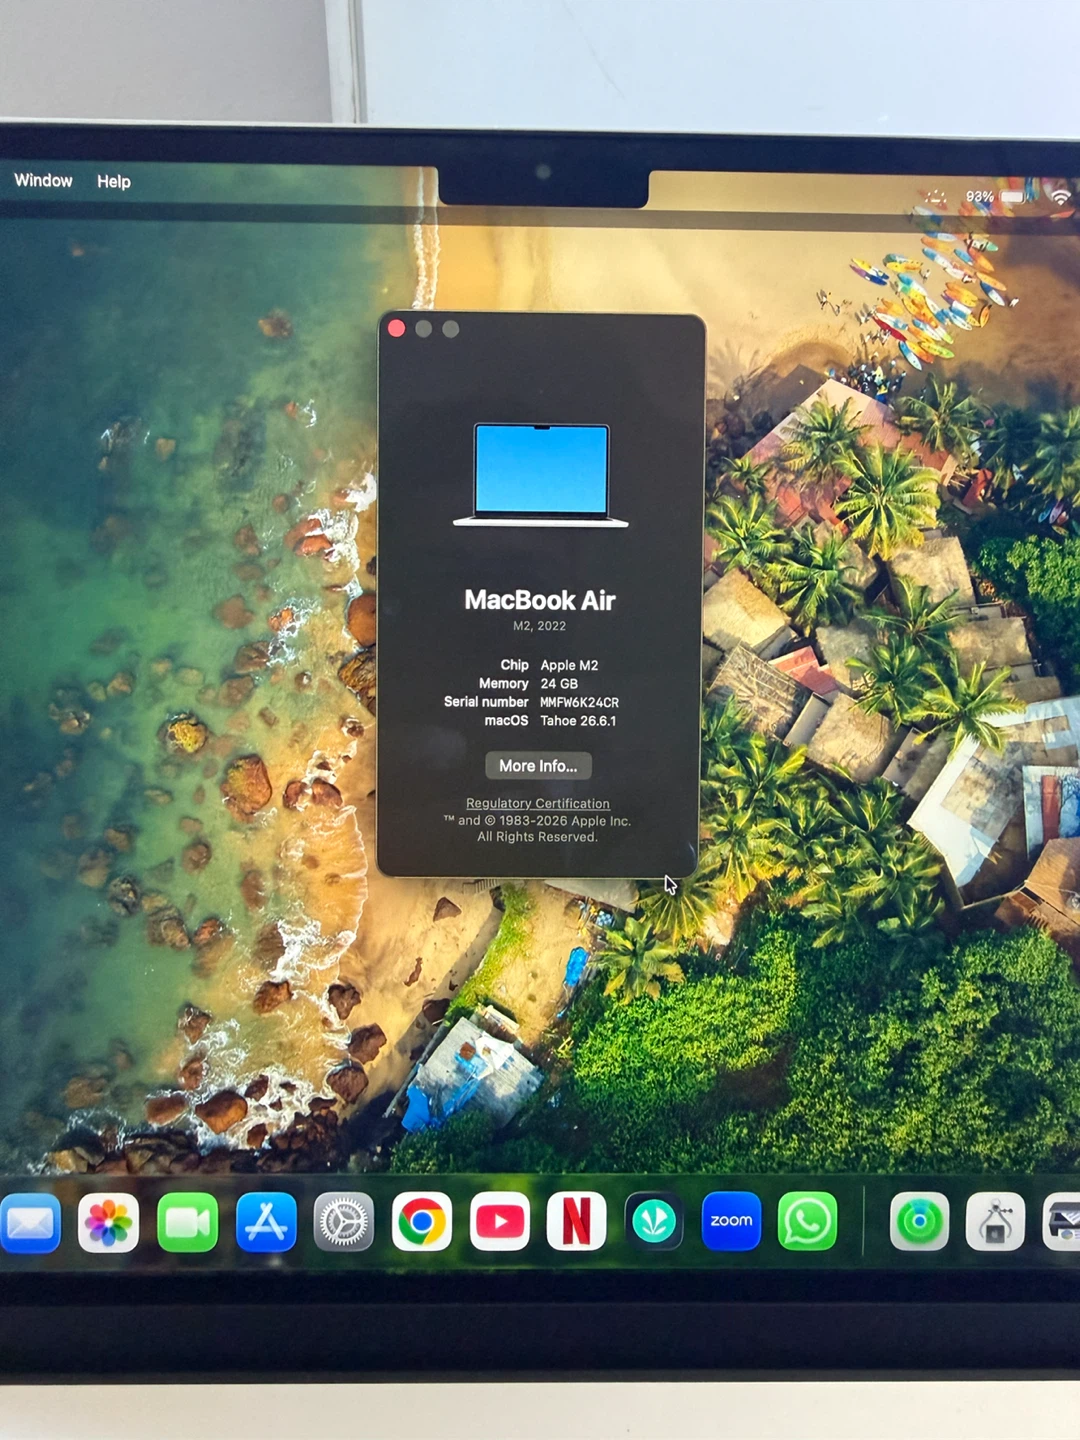Open the Wi-Fi status menu
The image size is (1080, 1440).
point(1061,197)
